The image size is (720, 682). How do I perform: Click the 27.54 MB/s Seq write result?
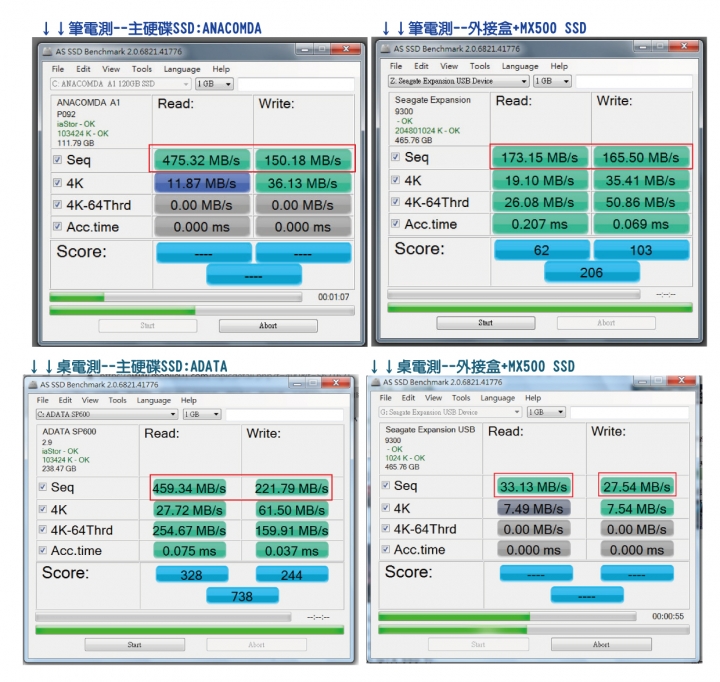coord(637,486)
